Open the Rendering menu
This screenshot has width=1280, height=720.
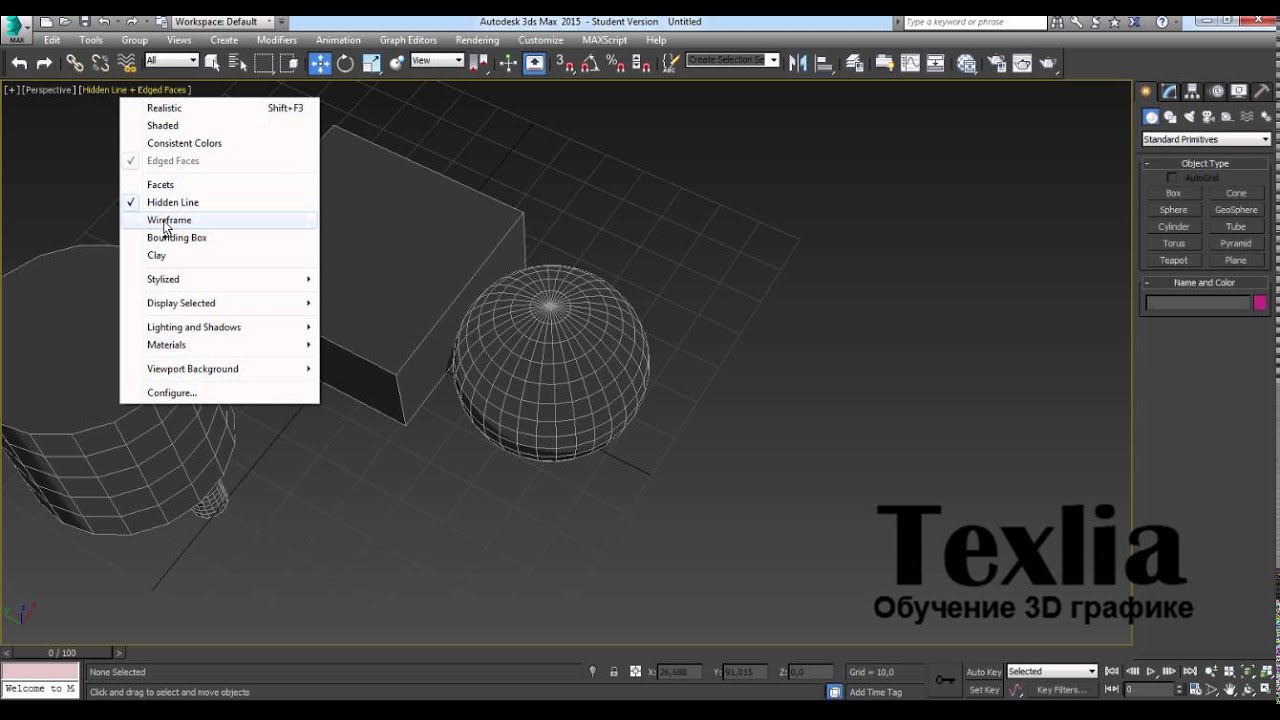pos(477,40)
